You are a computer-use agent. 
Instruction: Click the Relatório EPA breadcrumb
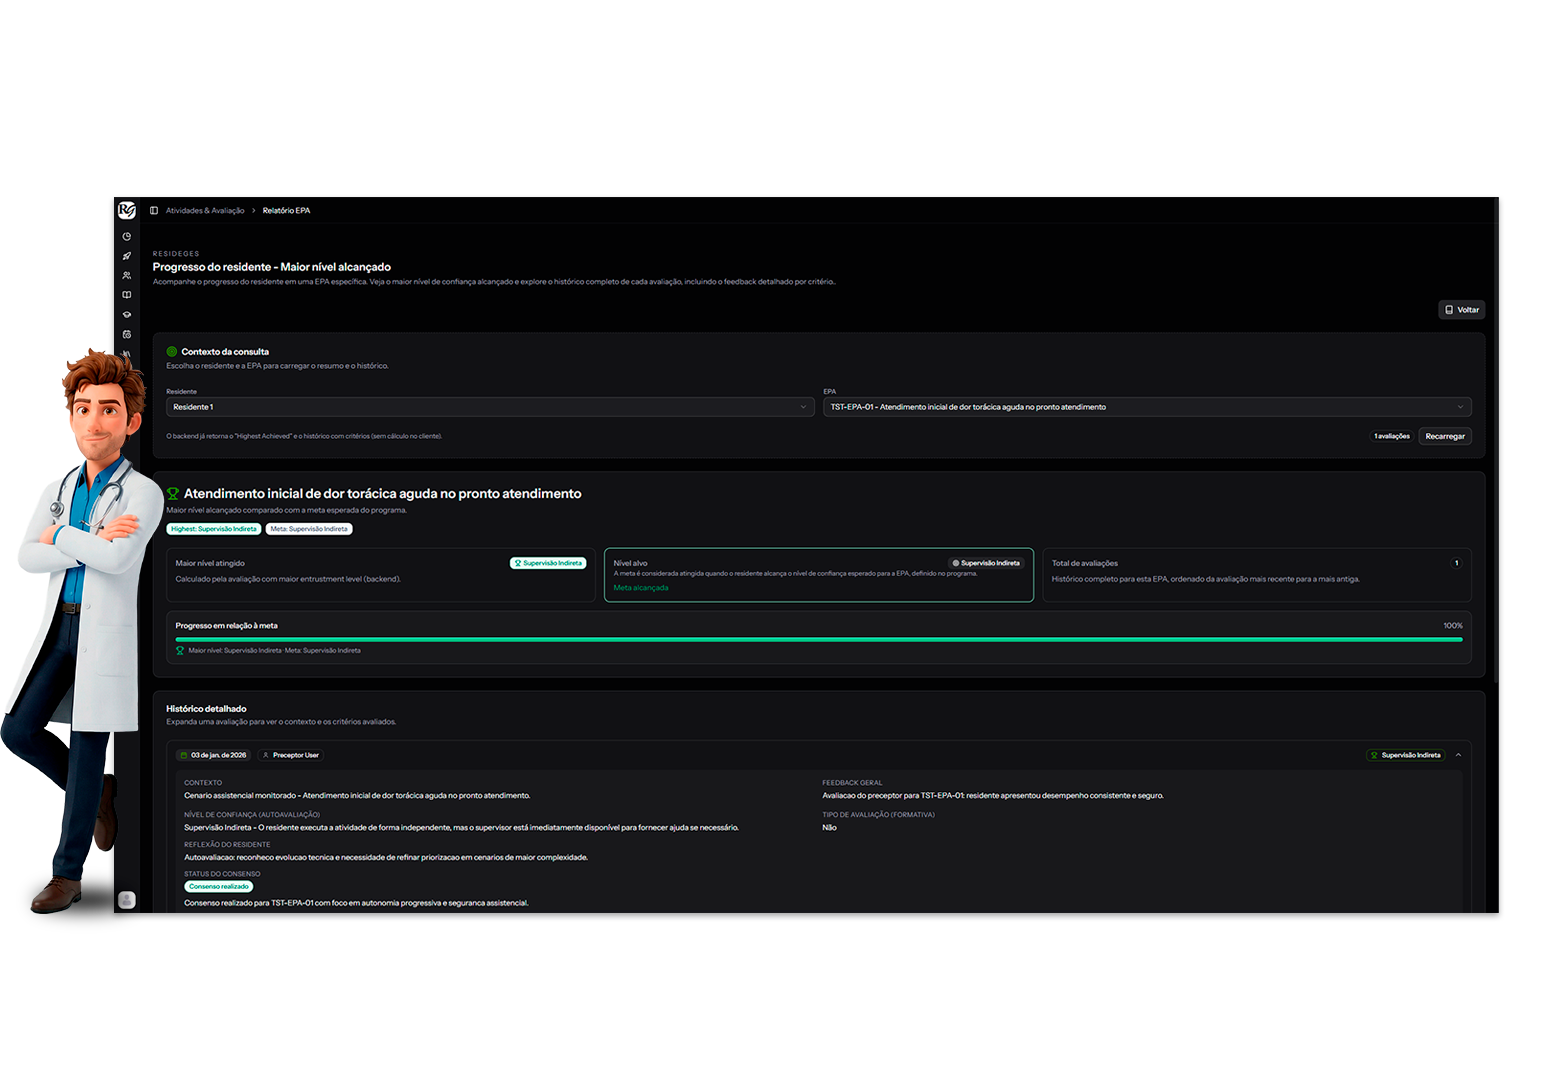click(286, 211)
